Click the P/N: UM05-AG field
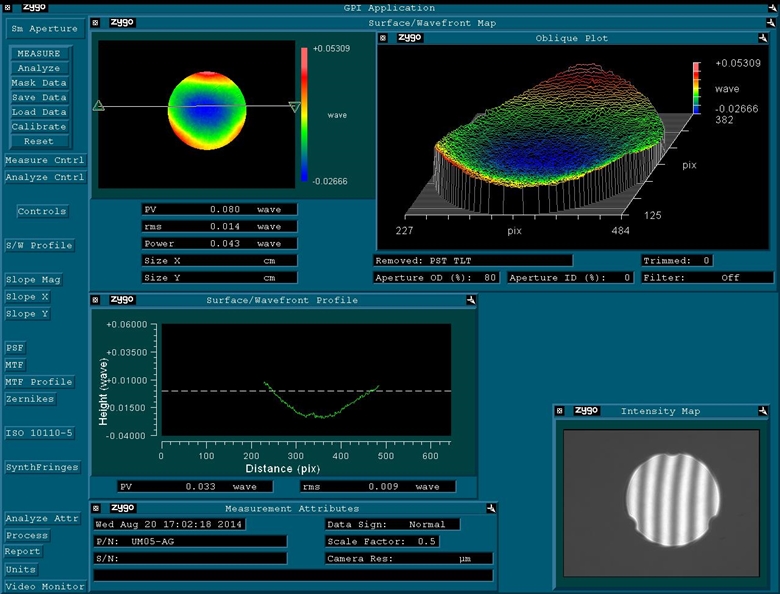The height and width of the screenshot is (594, 780). pyautogui.click(x=191, y=541)
